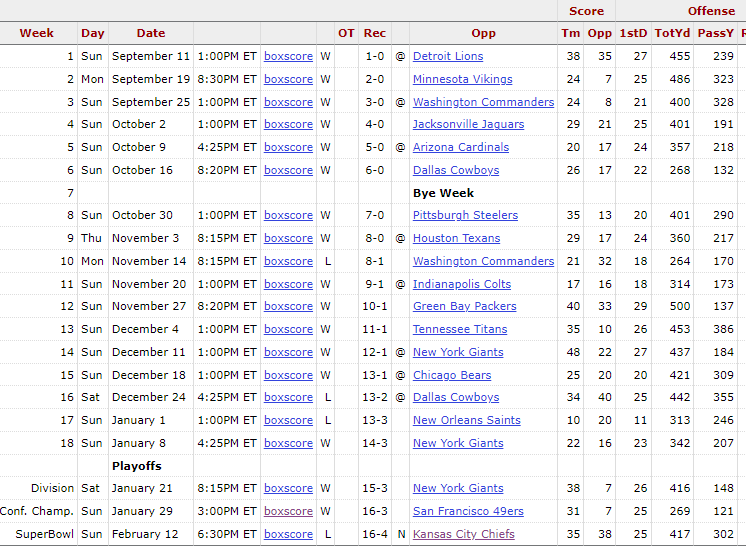This screenshot has height=555, width=746.
Task: Open the Indianapolis Colts team link
Action: pos(461,284)
